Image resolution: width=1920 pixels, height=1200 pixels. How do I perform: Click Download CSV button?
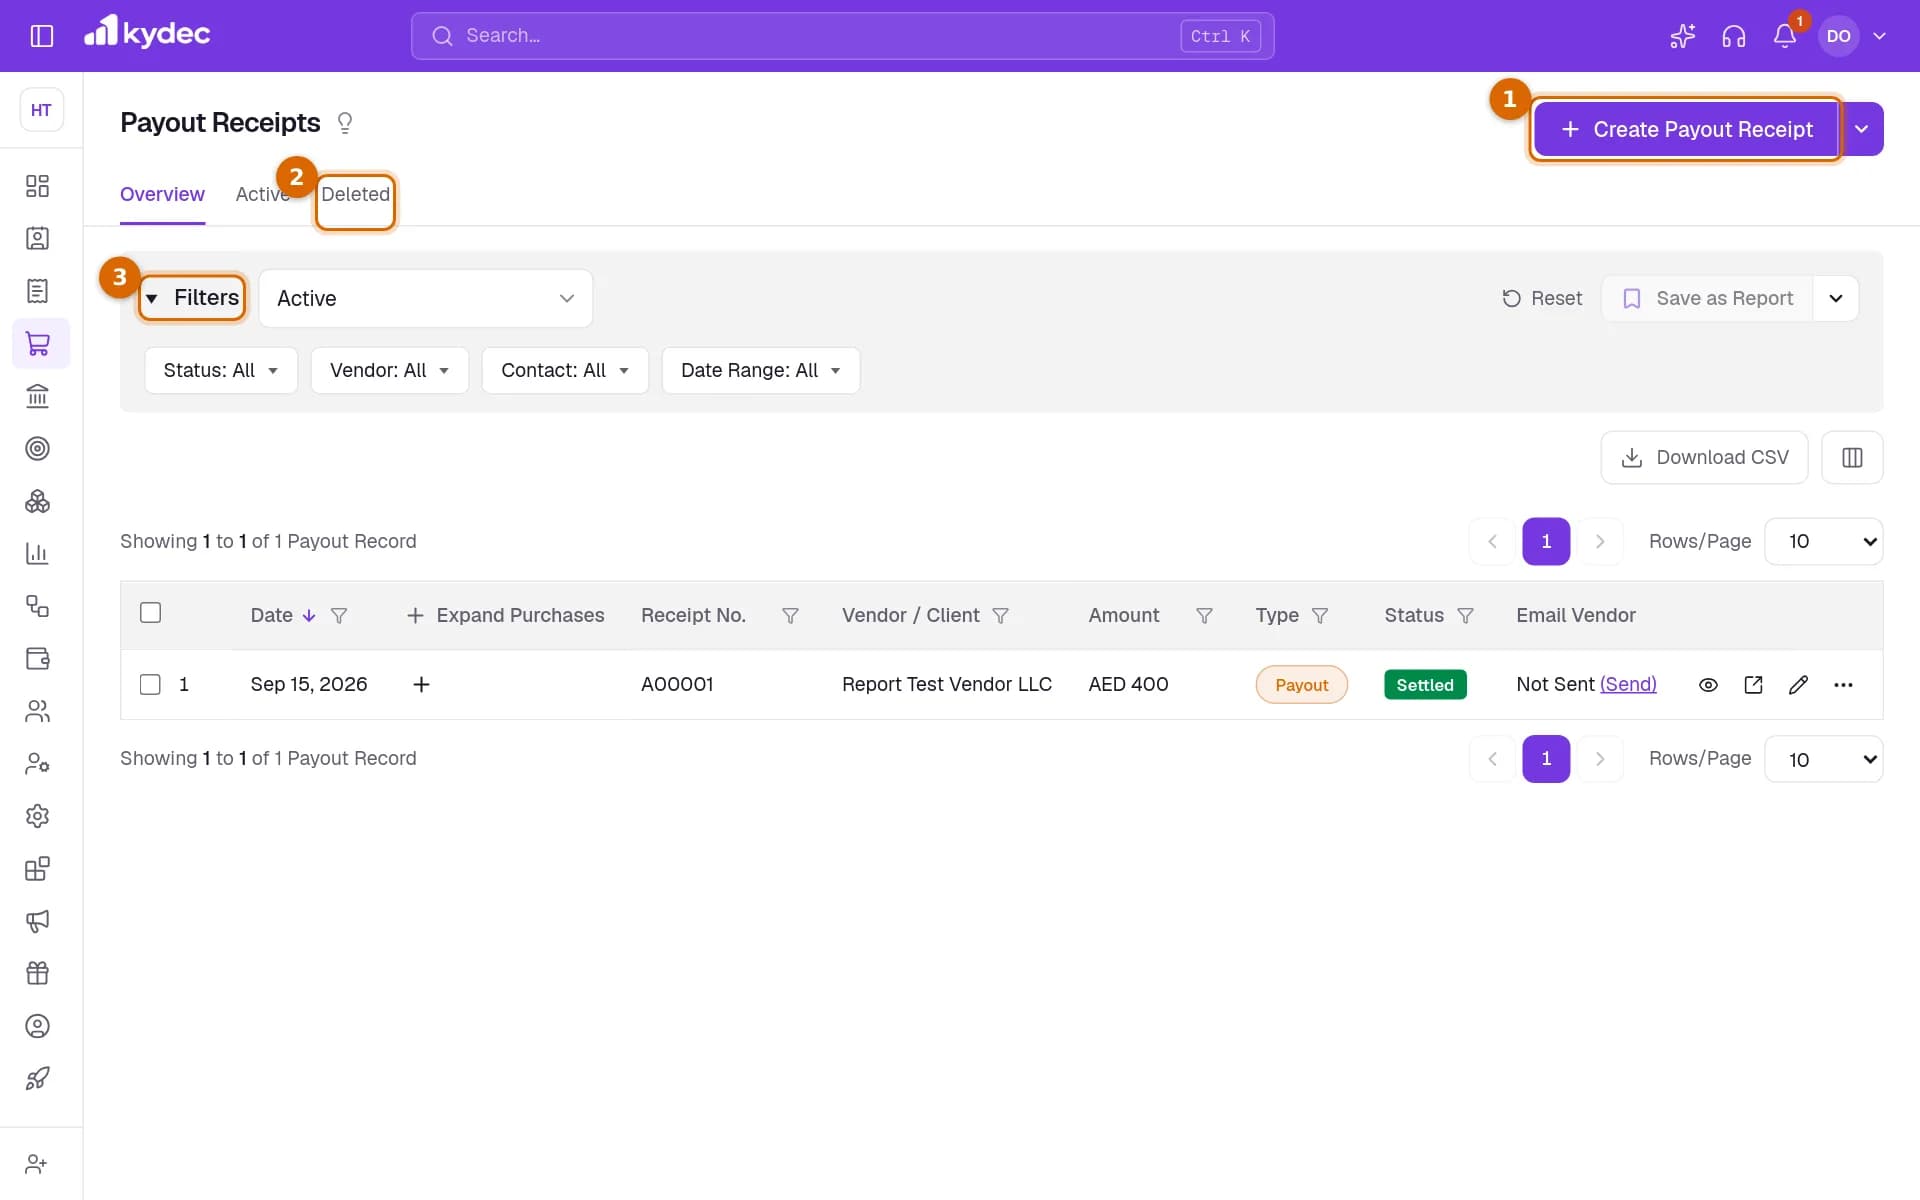[x=1704, y=458]
